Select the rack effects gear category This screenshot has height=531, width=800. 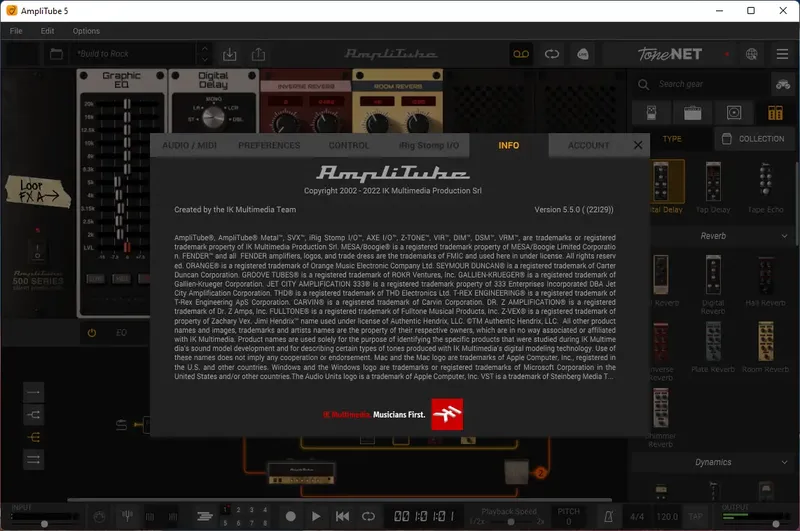point(775,113)
